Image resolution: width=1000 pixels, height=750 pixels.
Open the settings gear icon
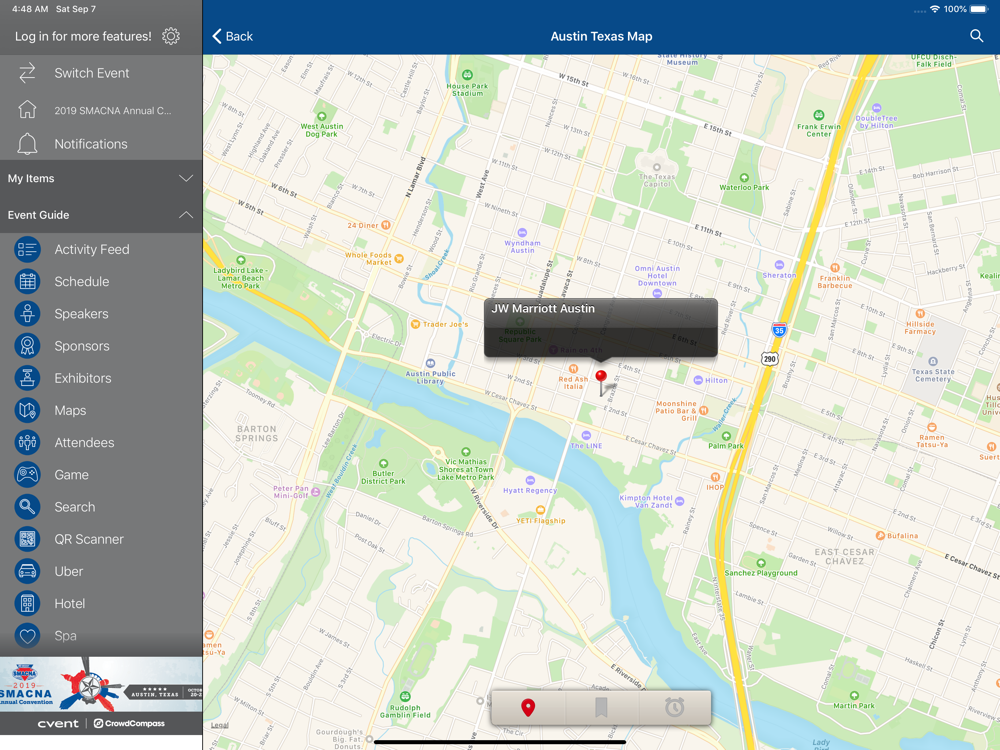(170, 36)
